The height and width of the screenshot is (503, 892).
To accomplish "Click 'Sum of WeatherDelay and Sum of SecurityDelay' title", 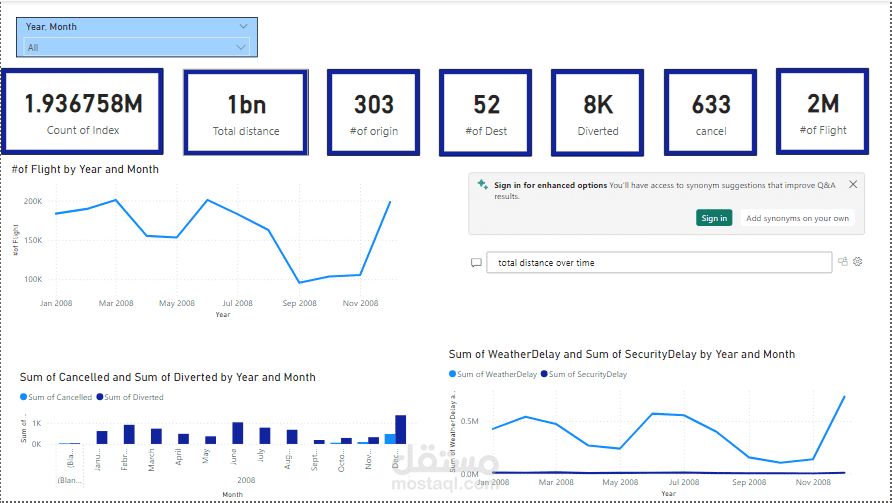I will tap(622, 354).
